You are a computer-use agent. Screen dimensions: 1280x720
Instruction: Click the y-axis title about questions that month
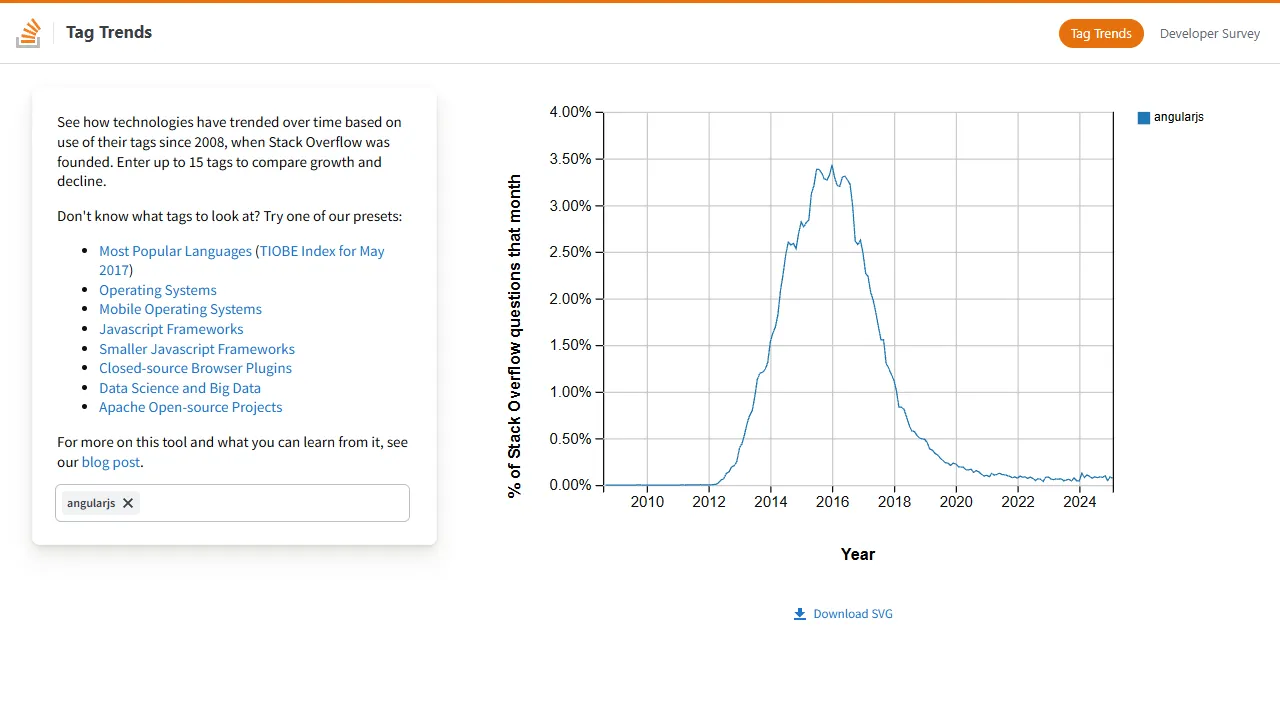point(515,336)
